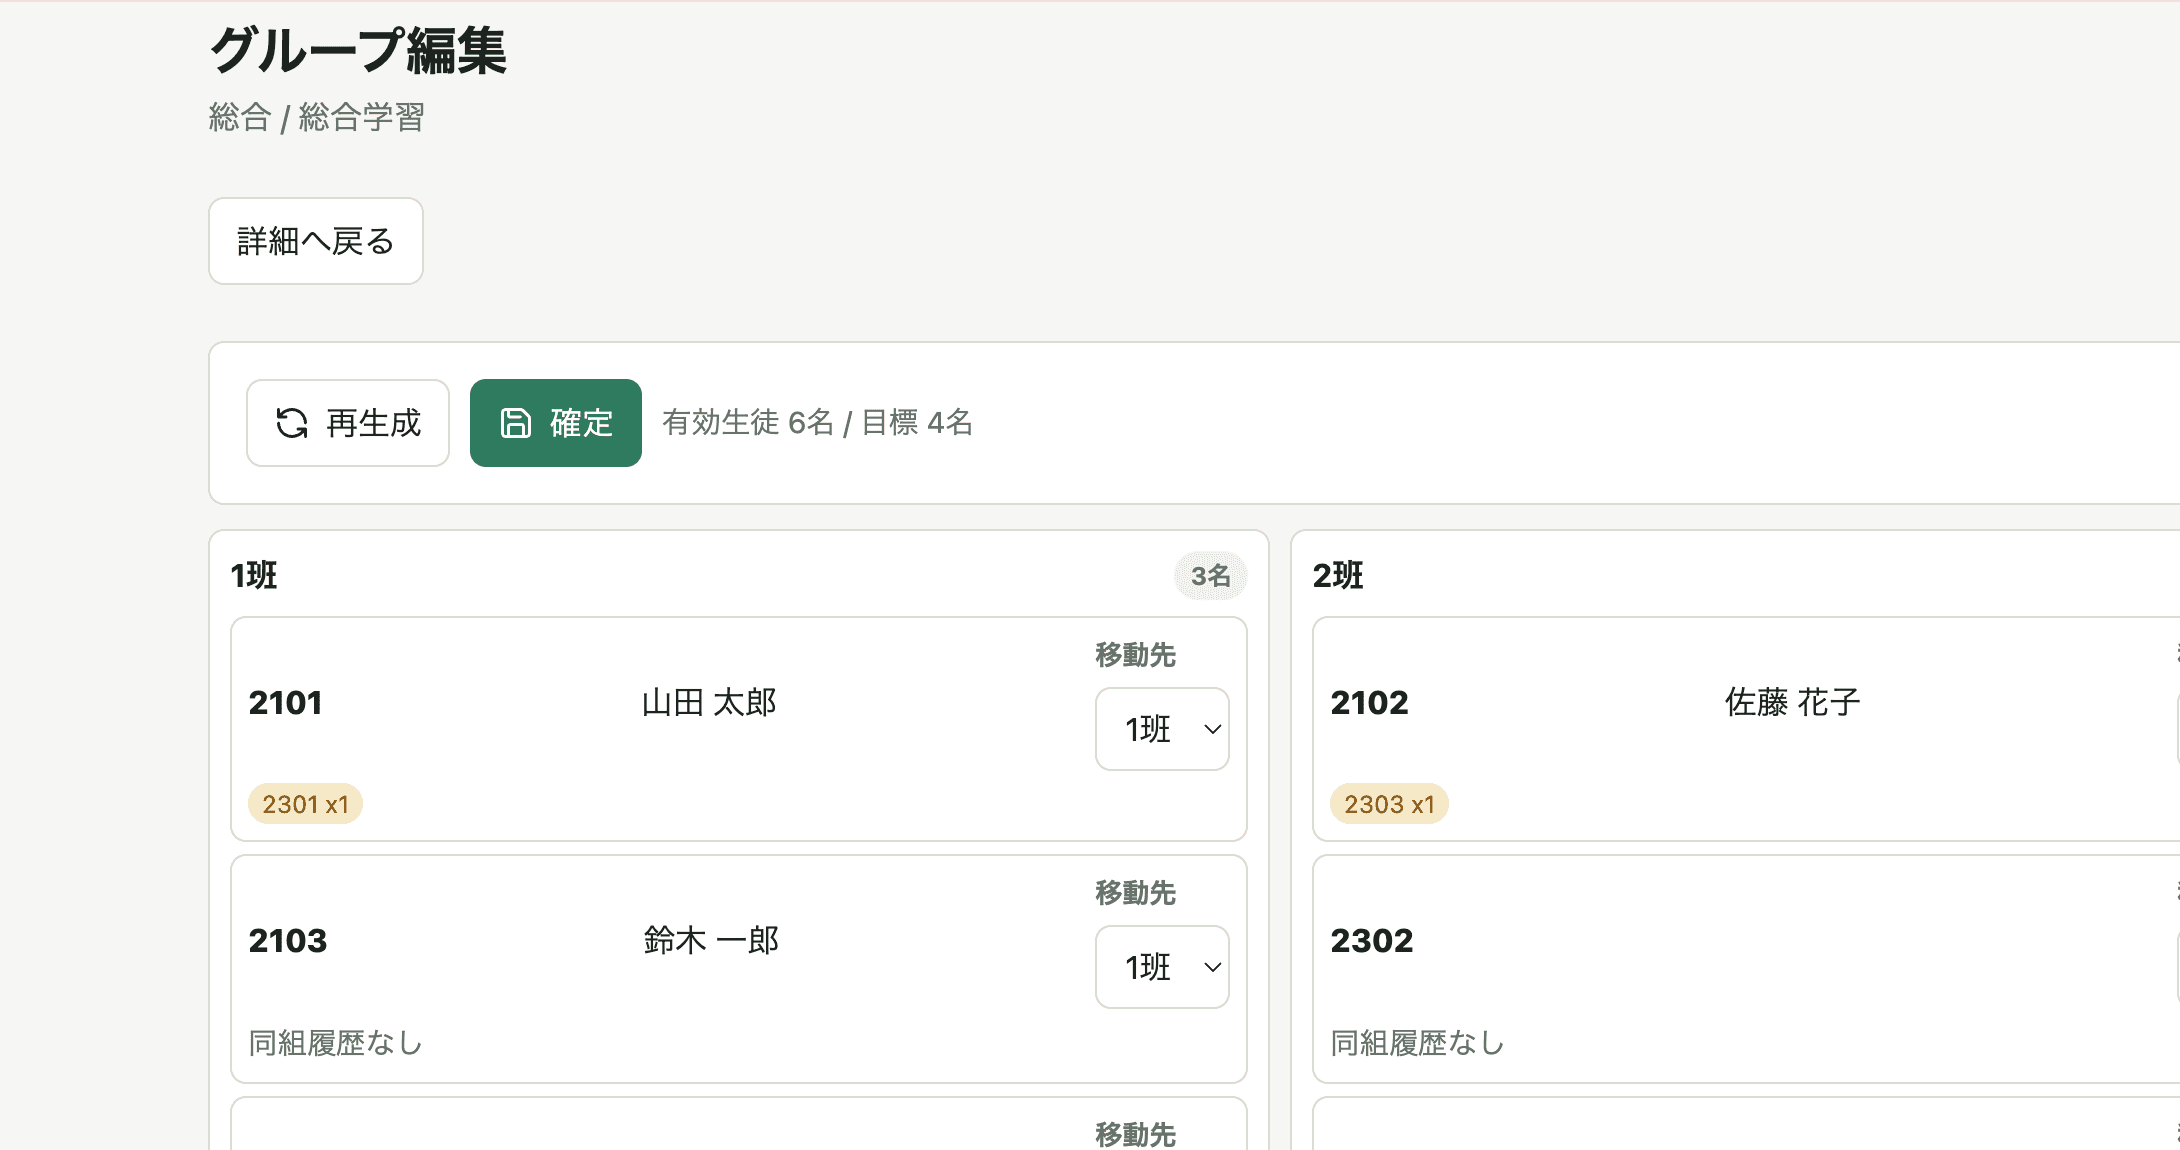Click the 再生成 button

click(x=348, y=423)
